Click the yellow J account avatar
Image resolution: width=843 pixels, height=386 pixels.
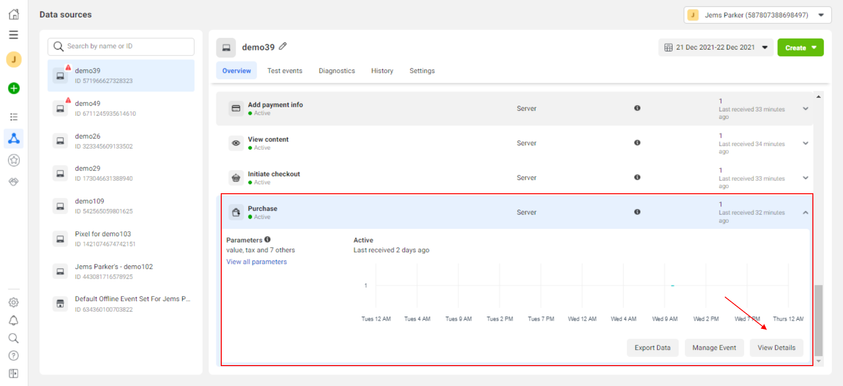(14, 59)
